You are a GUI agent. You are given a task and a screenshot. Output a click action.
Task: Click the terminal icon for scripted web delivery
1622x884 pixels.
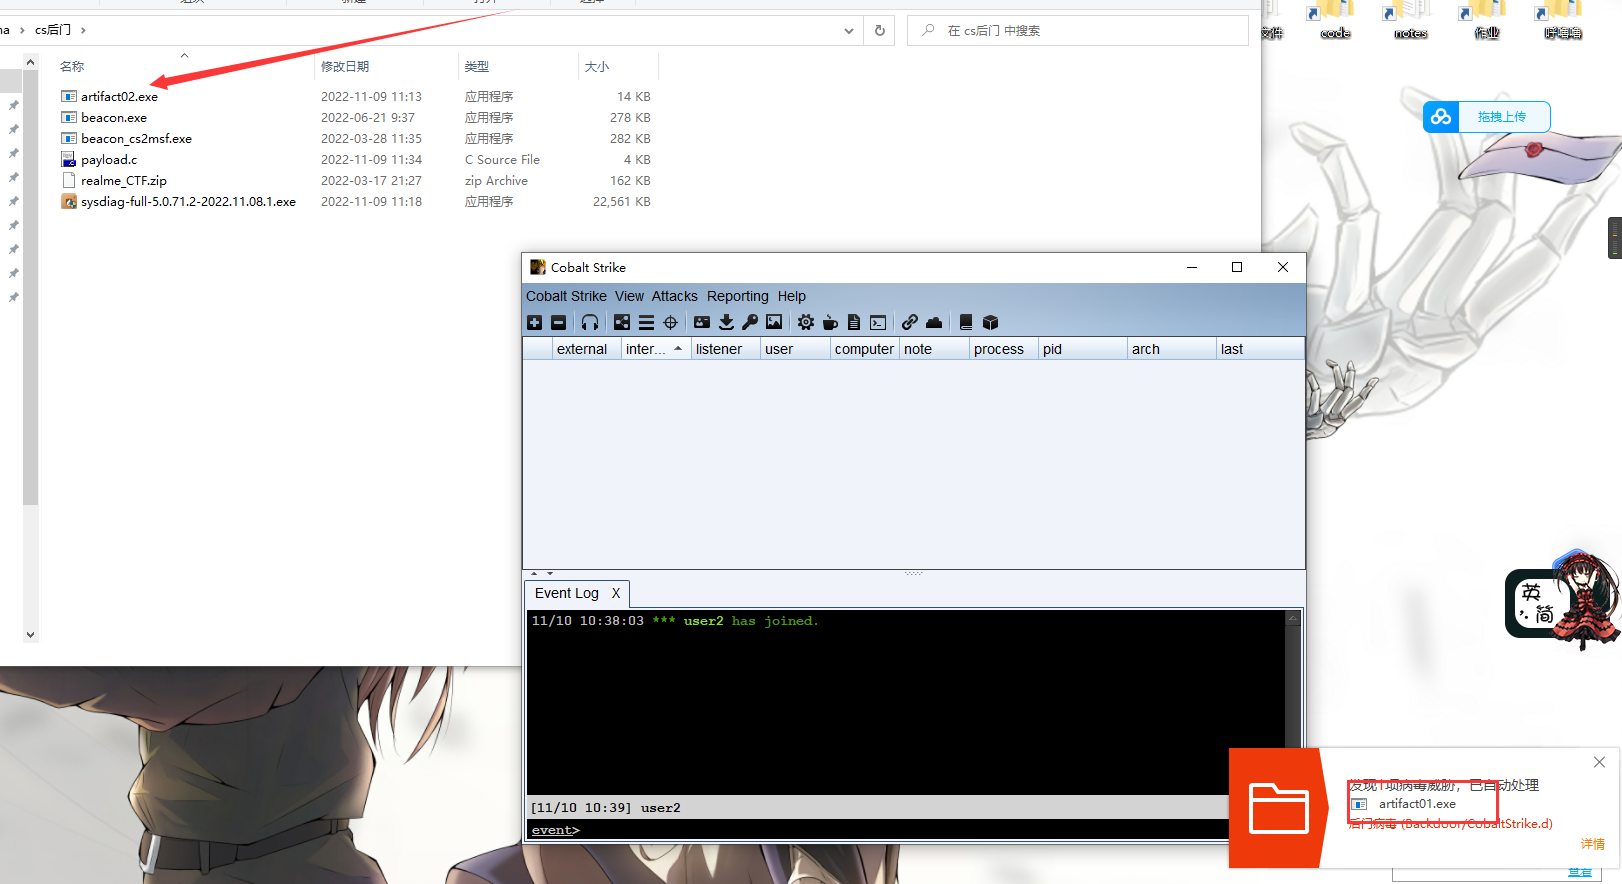point(878,322)
